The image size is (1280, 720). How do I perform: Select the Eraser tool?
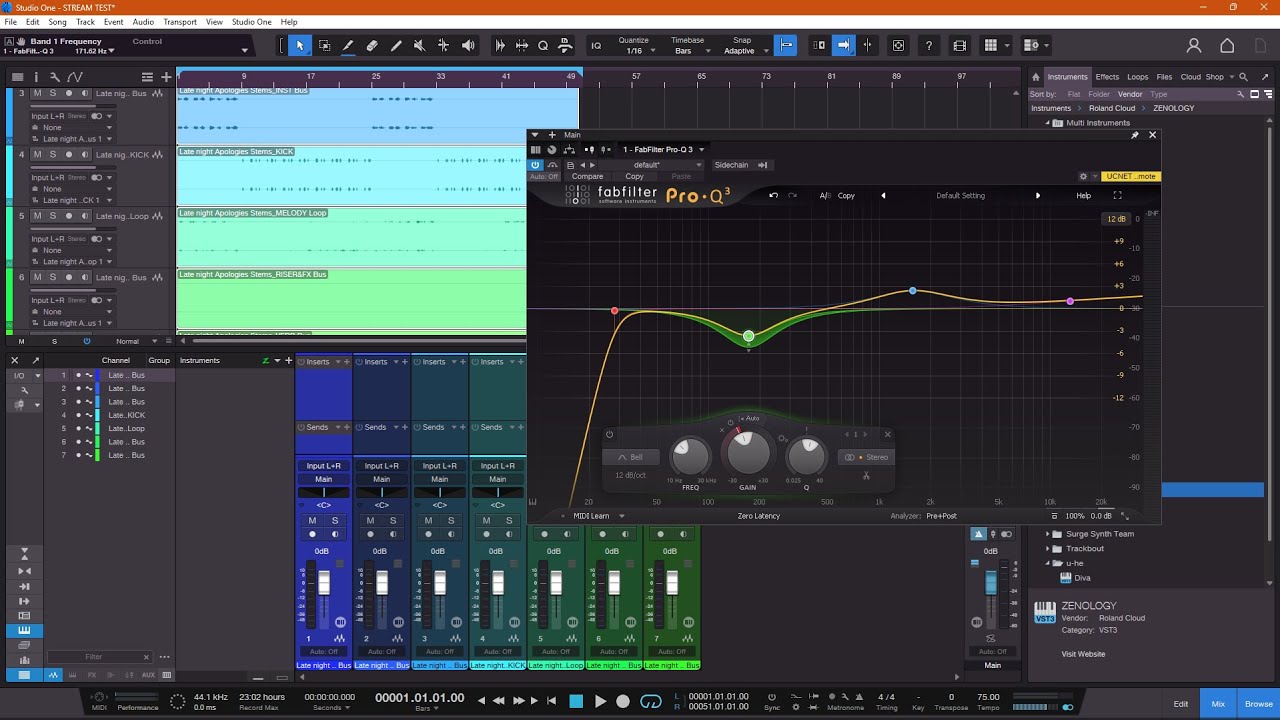pyautogui.click(x=372, y=45)
